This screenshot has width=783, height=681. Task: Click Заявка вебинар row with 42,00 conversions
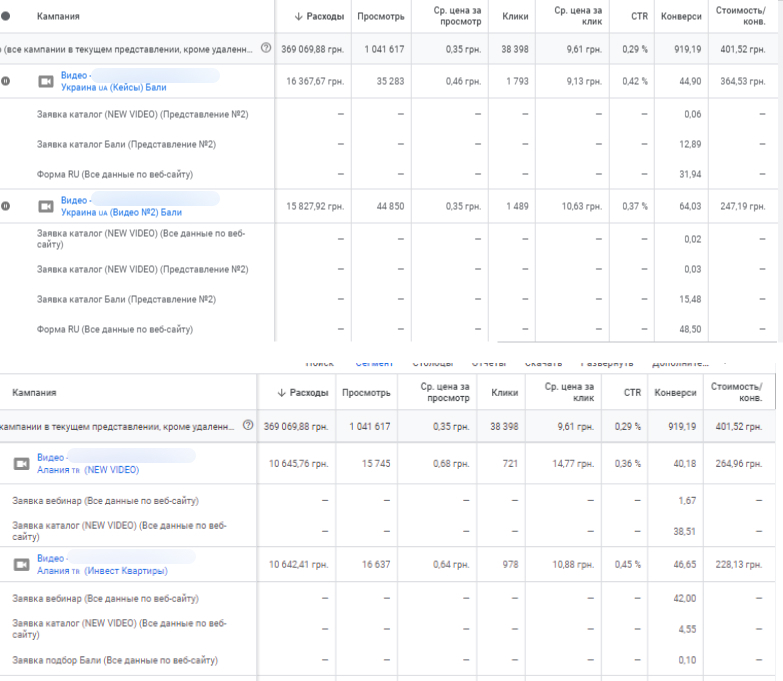point(105,599)
